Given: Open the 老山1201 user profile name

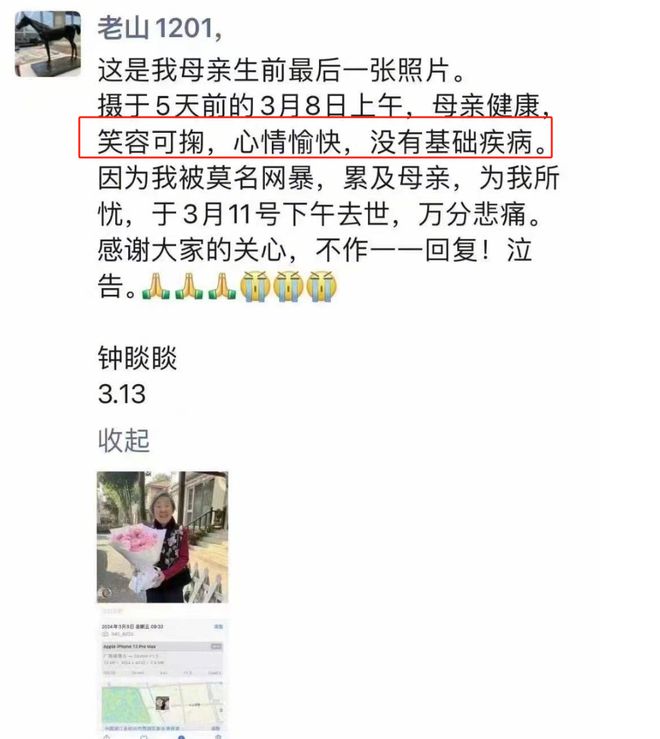Looking at the screenshot, I should point(159,28).
